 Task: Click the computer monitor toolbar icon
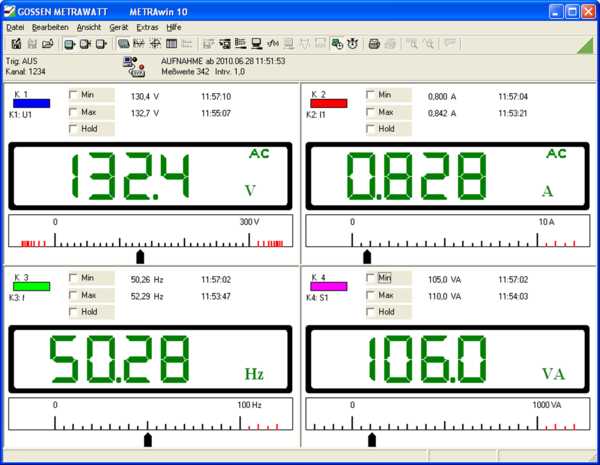click(257, 44)
